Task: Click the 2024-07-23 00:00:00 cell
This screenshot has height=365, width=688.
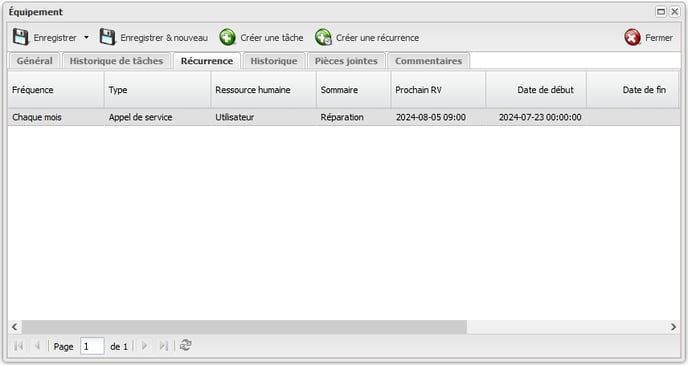Action: pos(536,117)
